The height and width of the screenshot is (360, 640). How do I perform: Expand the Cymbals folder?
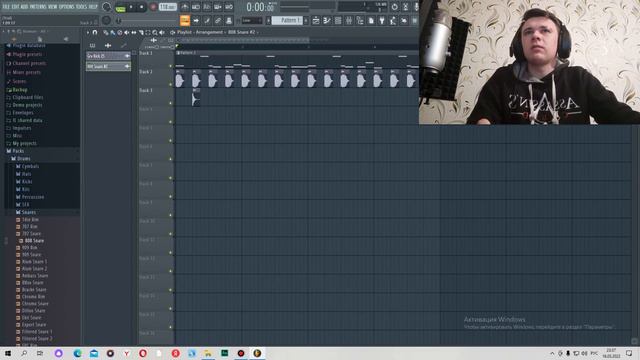[30, 166]
